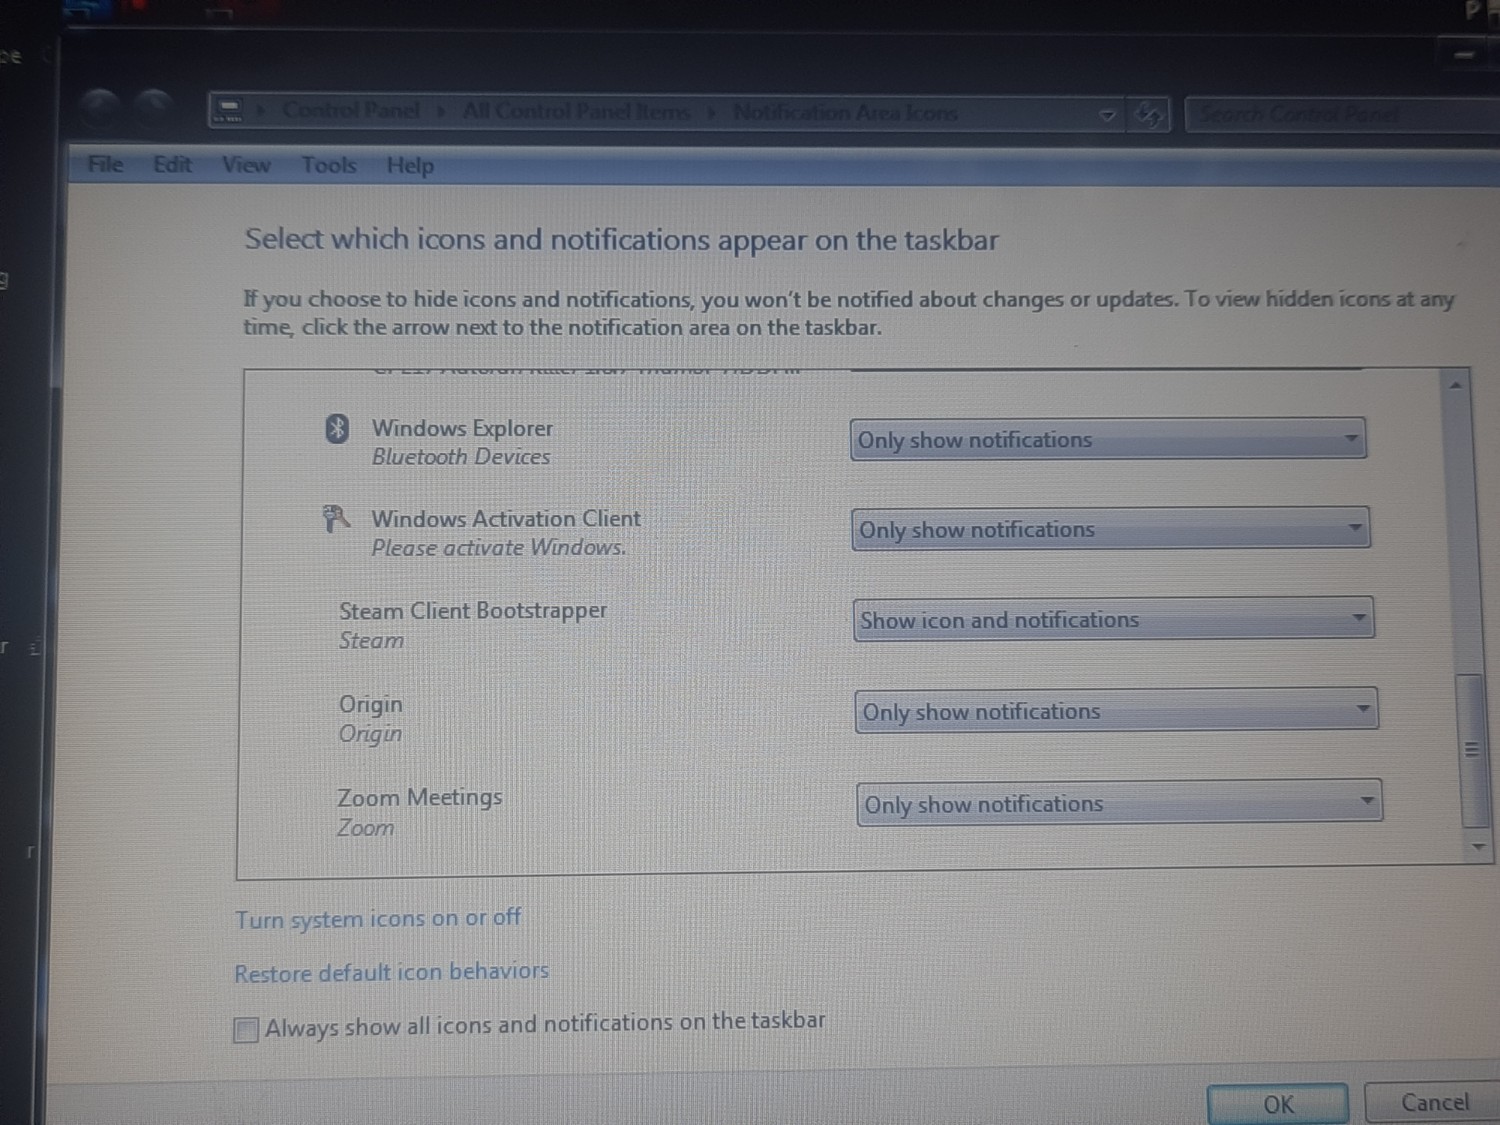Click the address bar location icon
This screenshot has width=1500, height=1125.
pyautogui.click(x=230, y=110)
